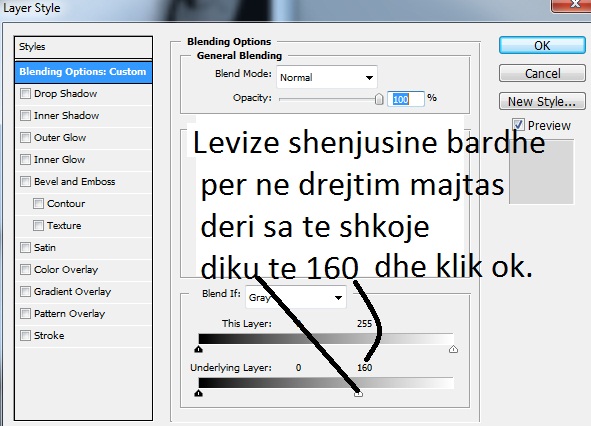Toggle the Preview checkbox
The height and width of the screenshot is (426, 591).
(518, 125)
